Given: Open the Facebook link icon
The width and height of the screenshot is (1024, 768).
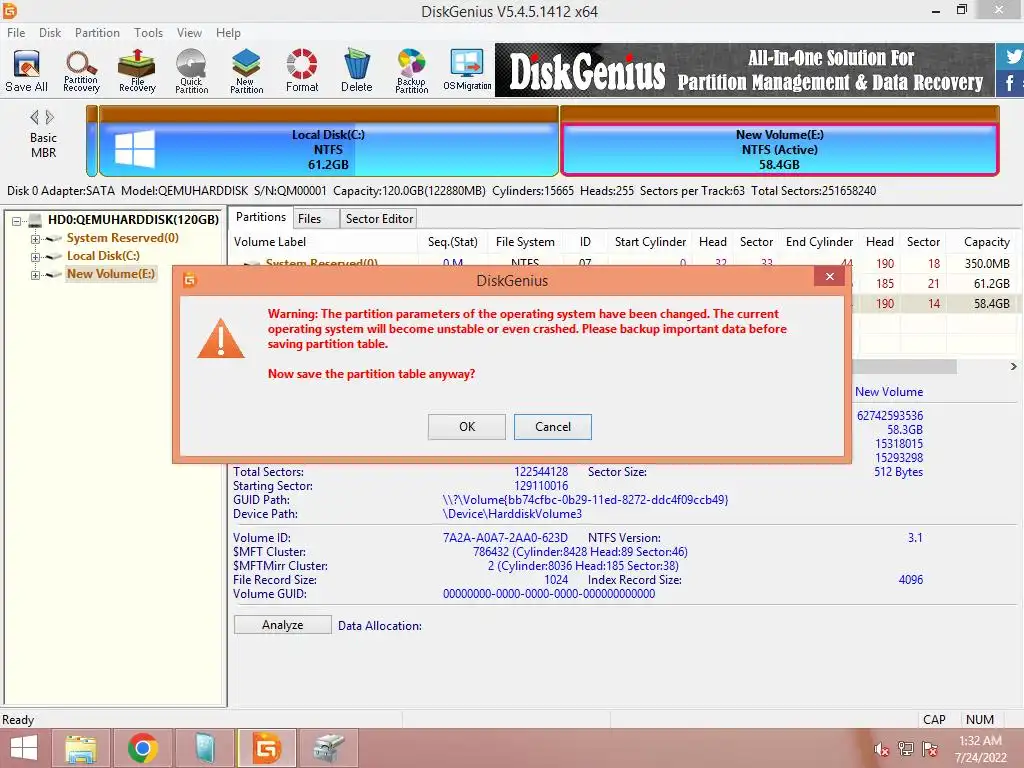Looking at the screenshot, I should tap(1011, 84).
